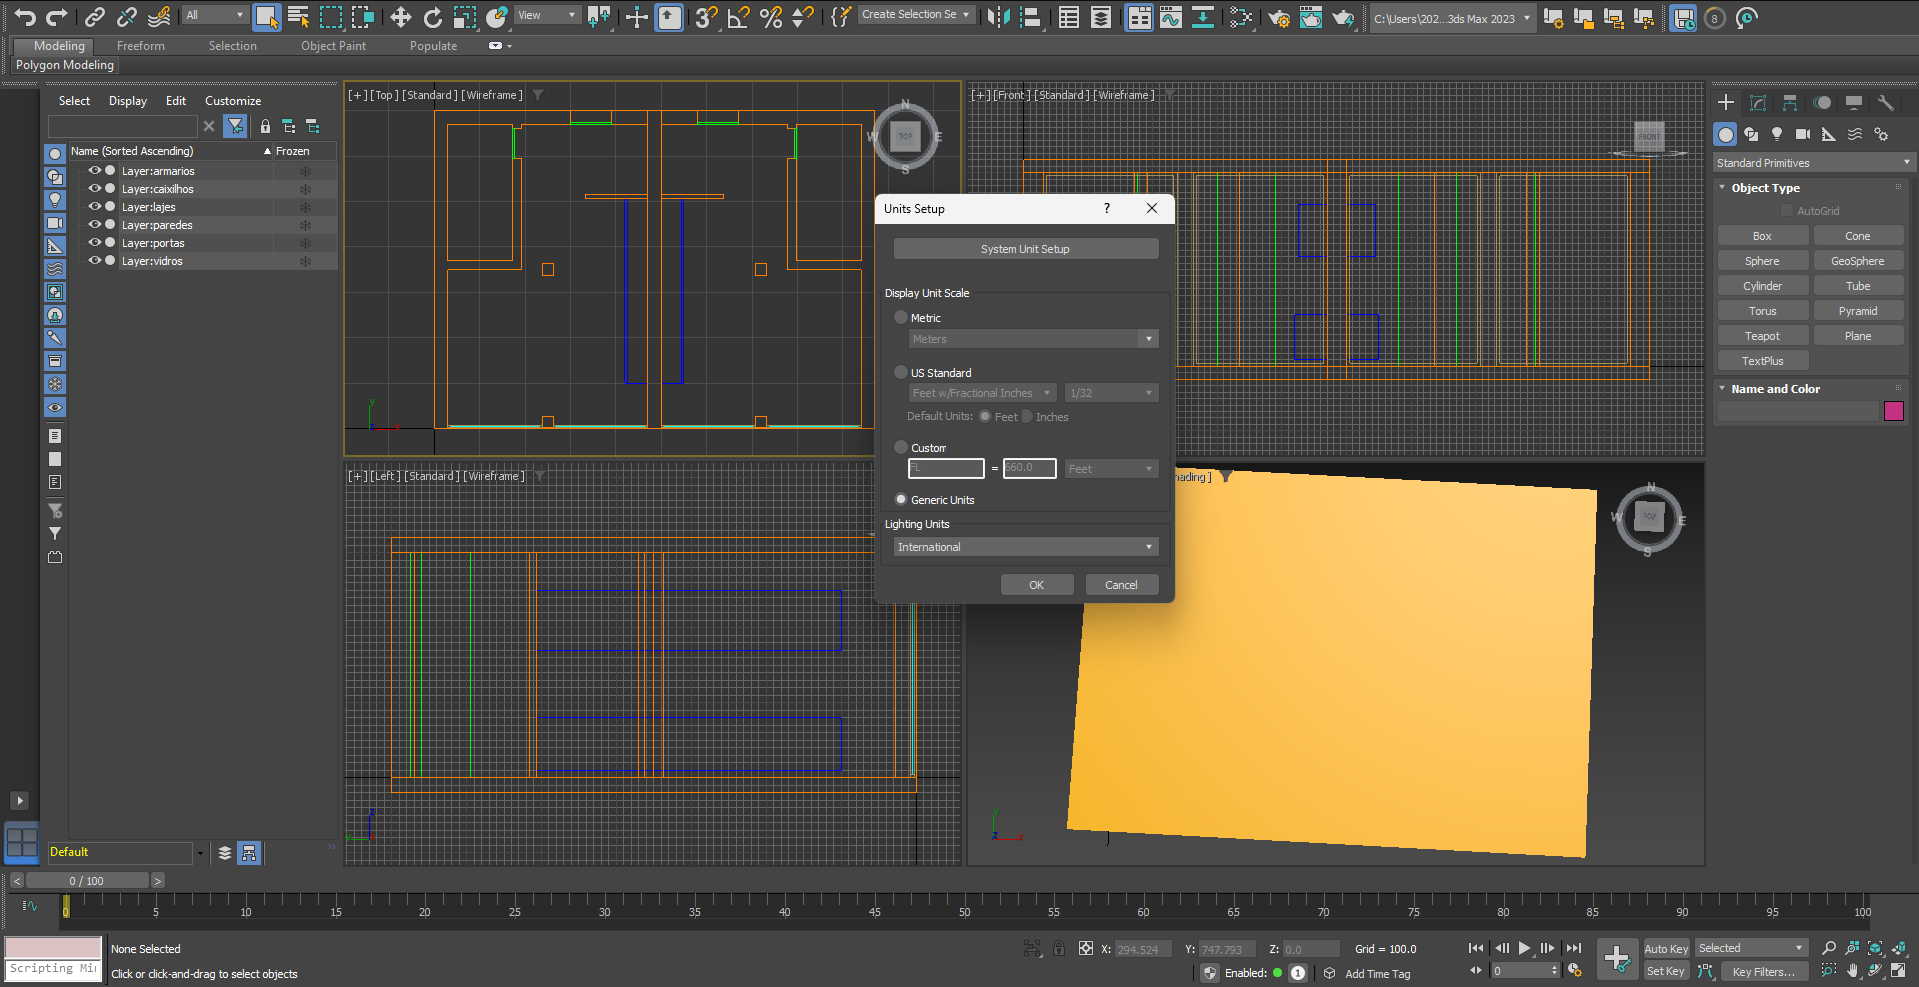Select the Metric radio button

point(901,318)
